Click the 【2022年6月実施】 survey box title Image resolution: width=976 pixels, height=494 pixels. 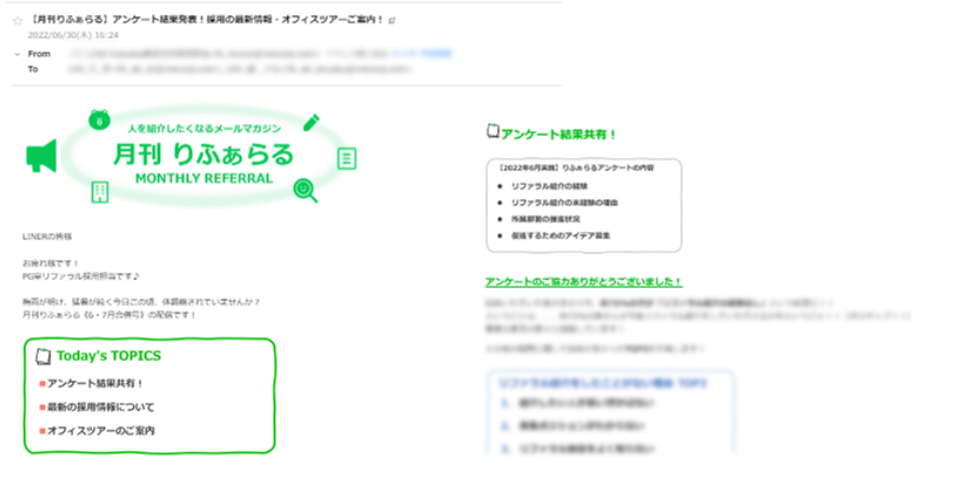[x=575, y=168]
